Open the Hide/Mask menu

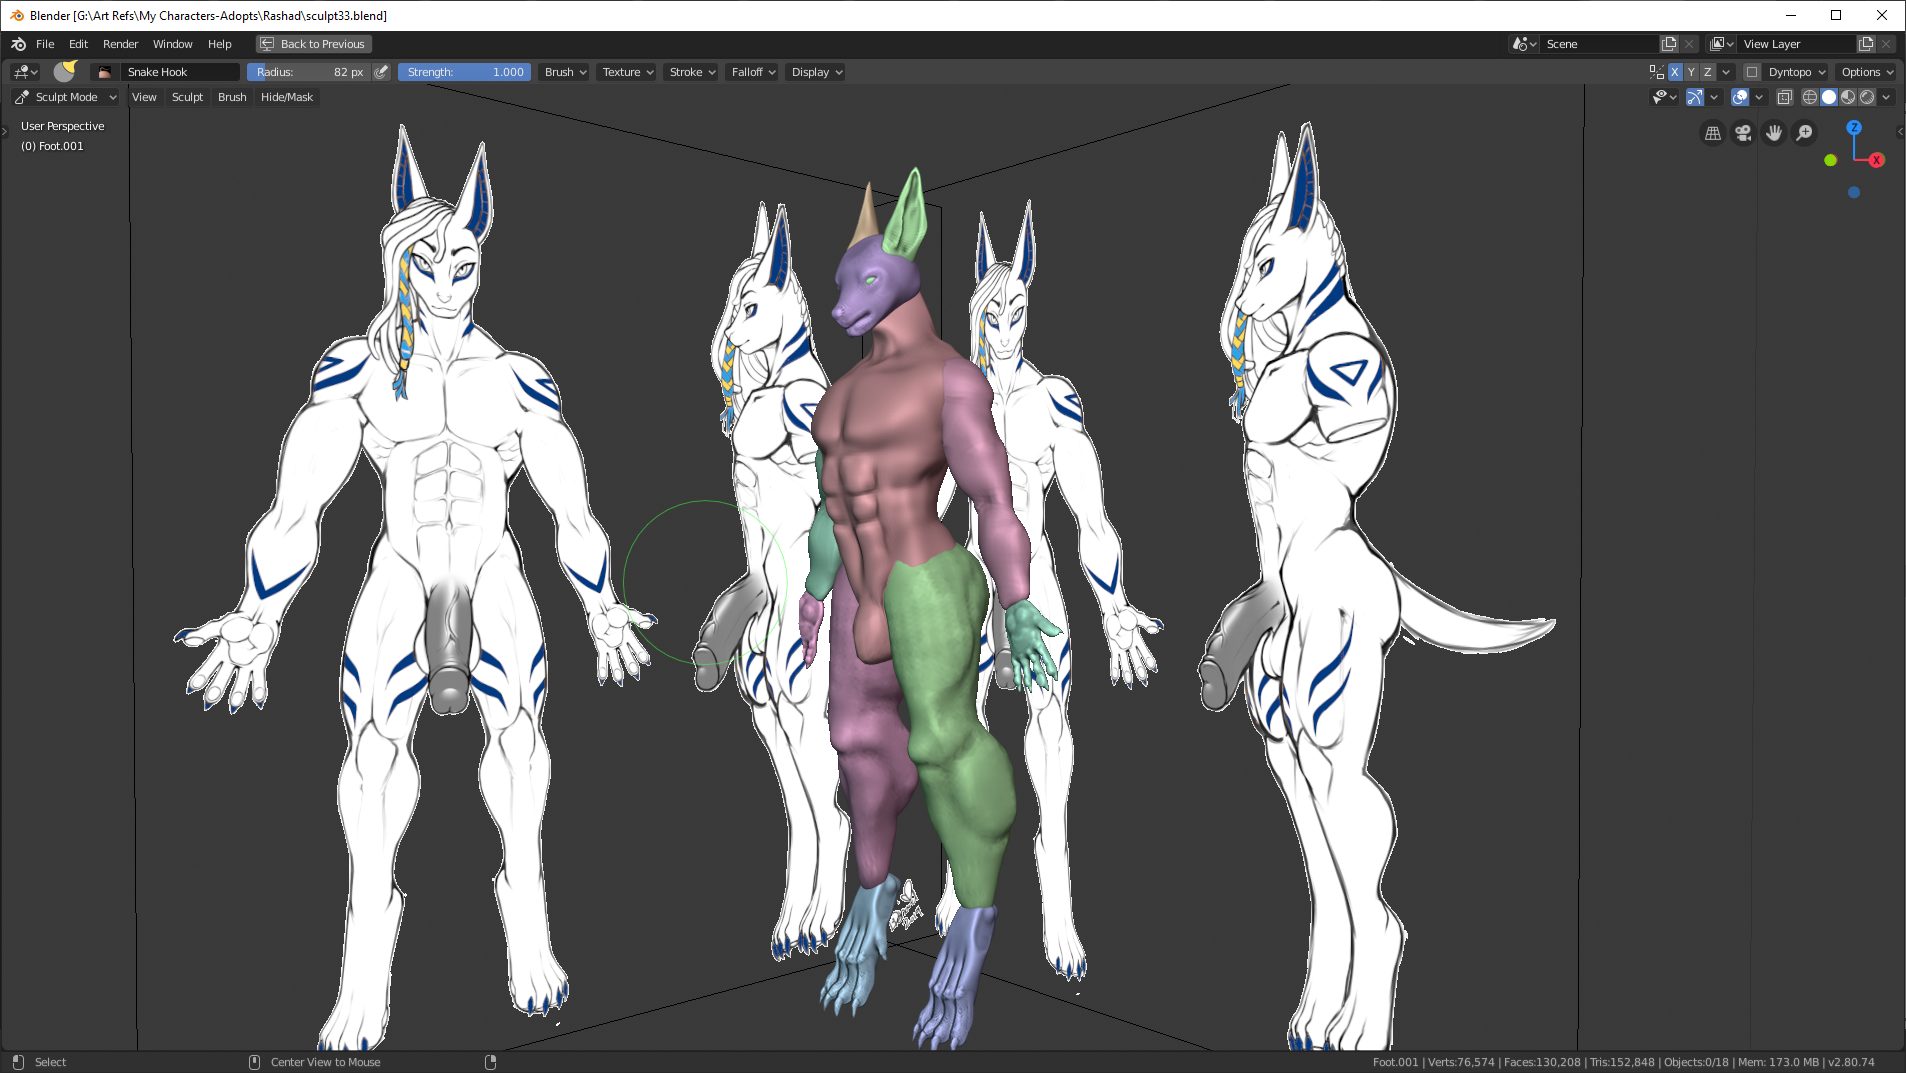287,97
